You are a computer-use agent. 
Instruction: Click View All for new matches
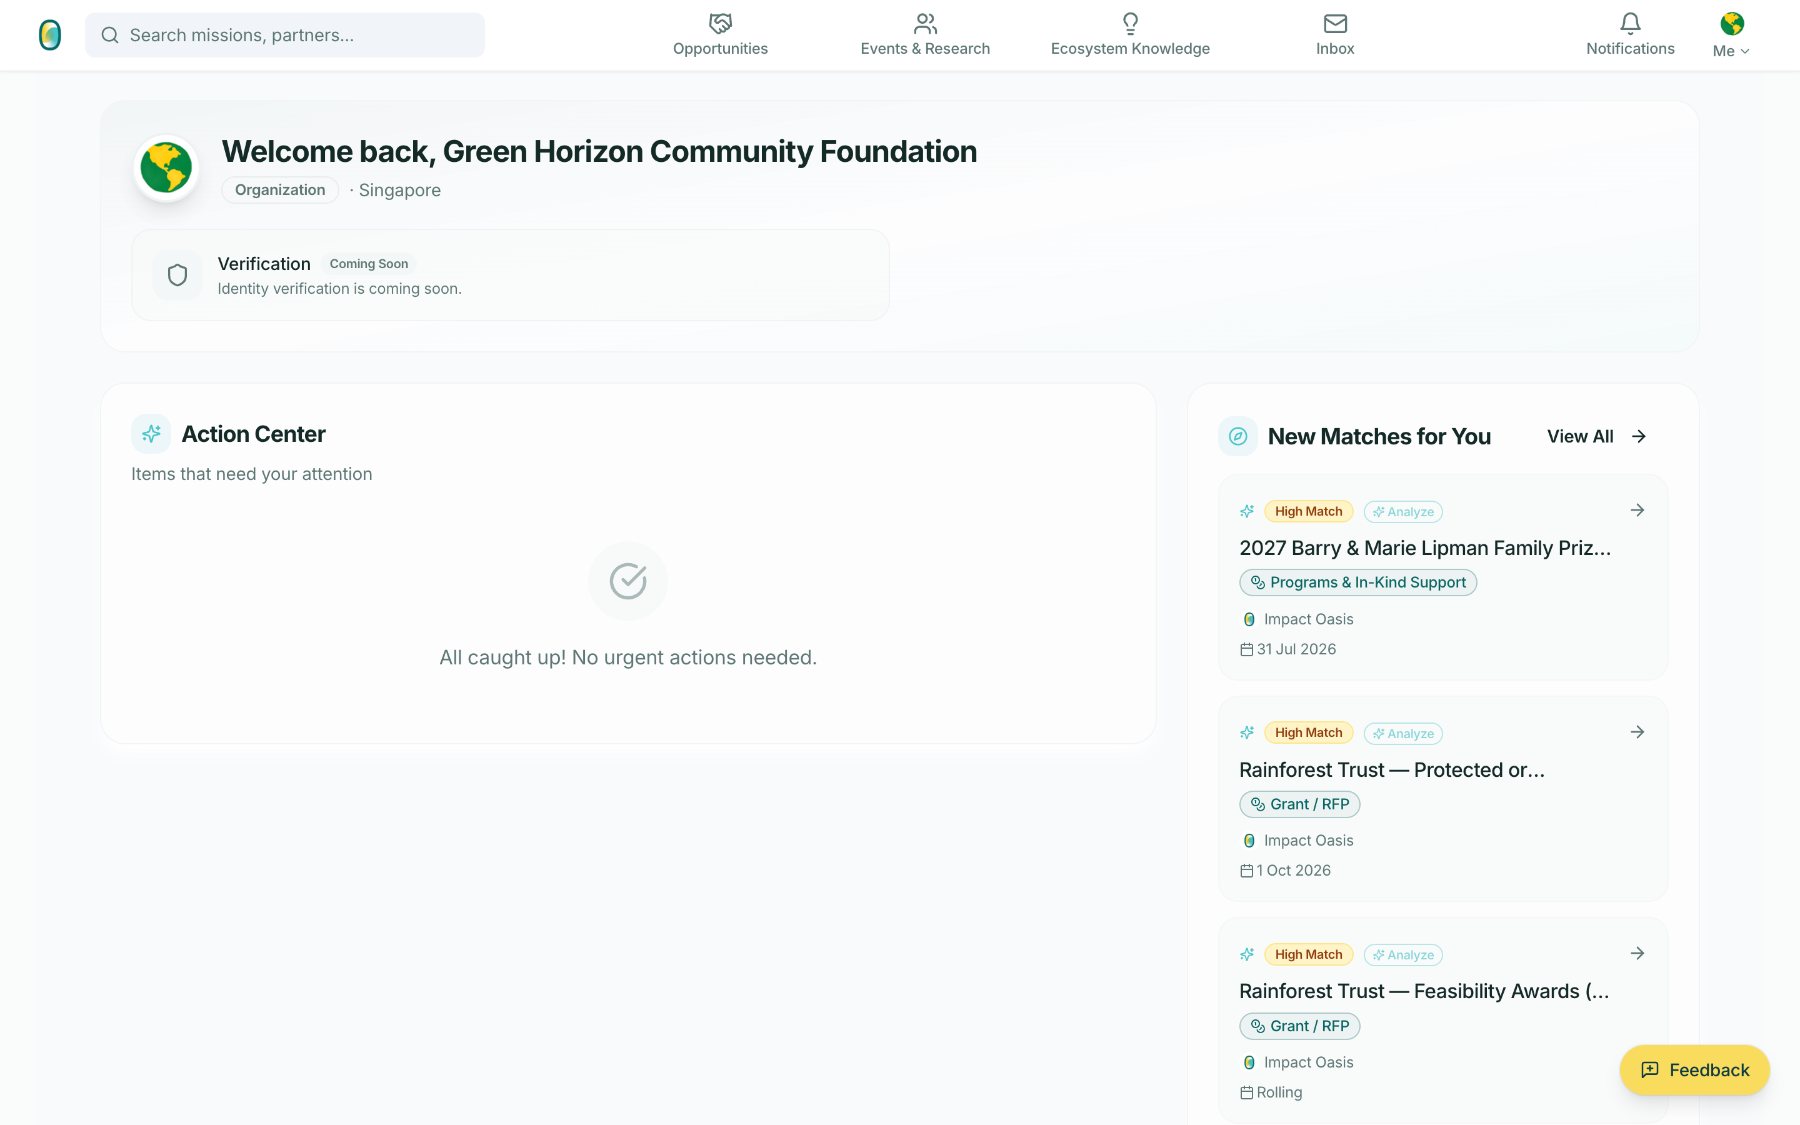1597,436
